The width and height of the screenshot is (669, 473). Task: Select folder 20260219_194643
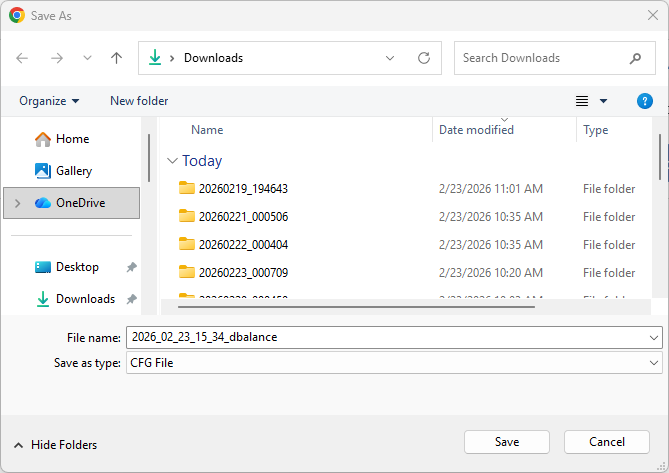(243, 188)
